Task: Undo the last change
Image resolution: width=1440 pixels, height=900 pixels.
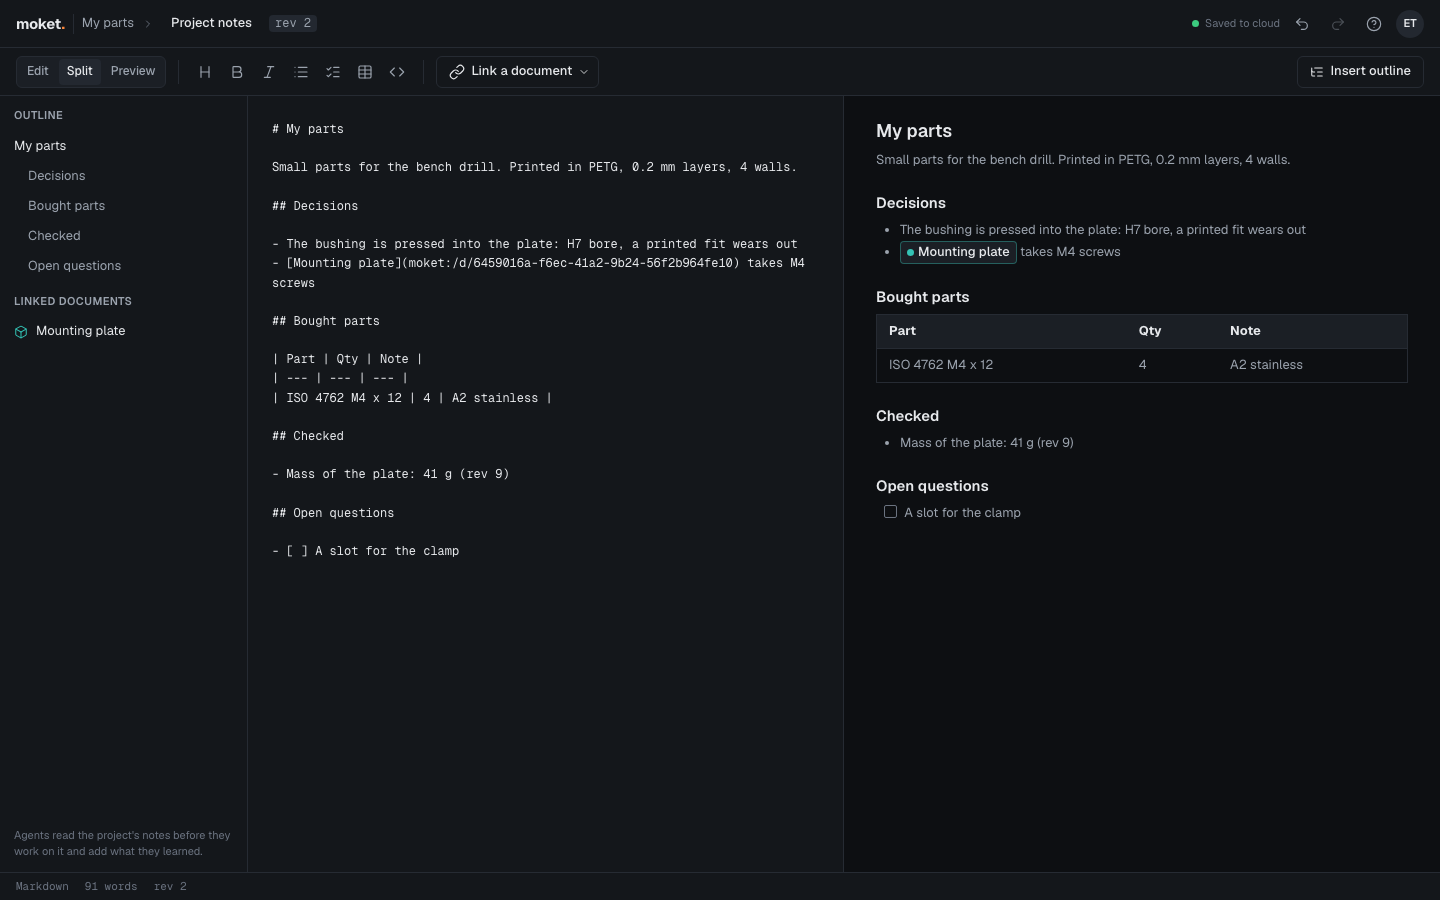Action: [x=1302, y=24]
